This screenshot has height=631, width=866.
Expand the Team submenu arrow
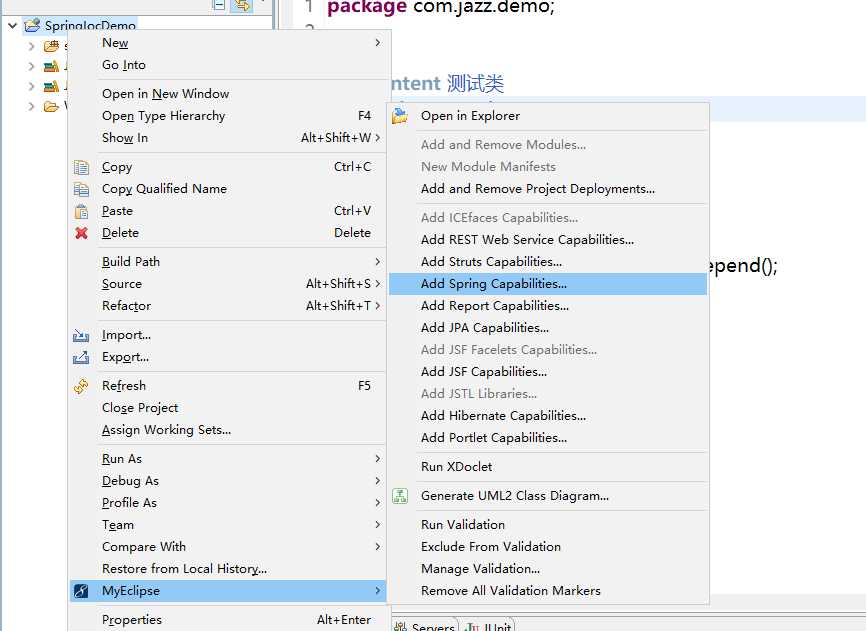[x=377, y=524]
